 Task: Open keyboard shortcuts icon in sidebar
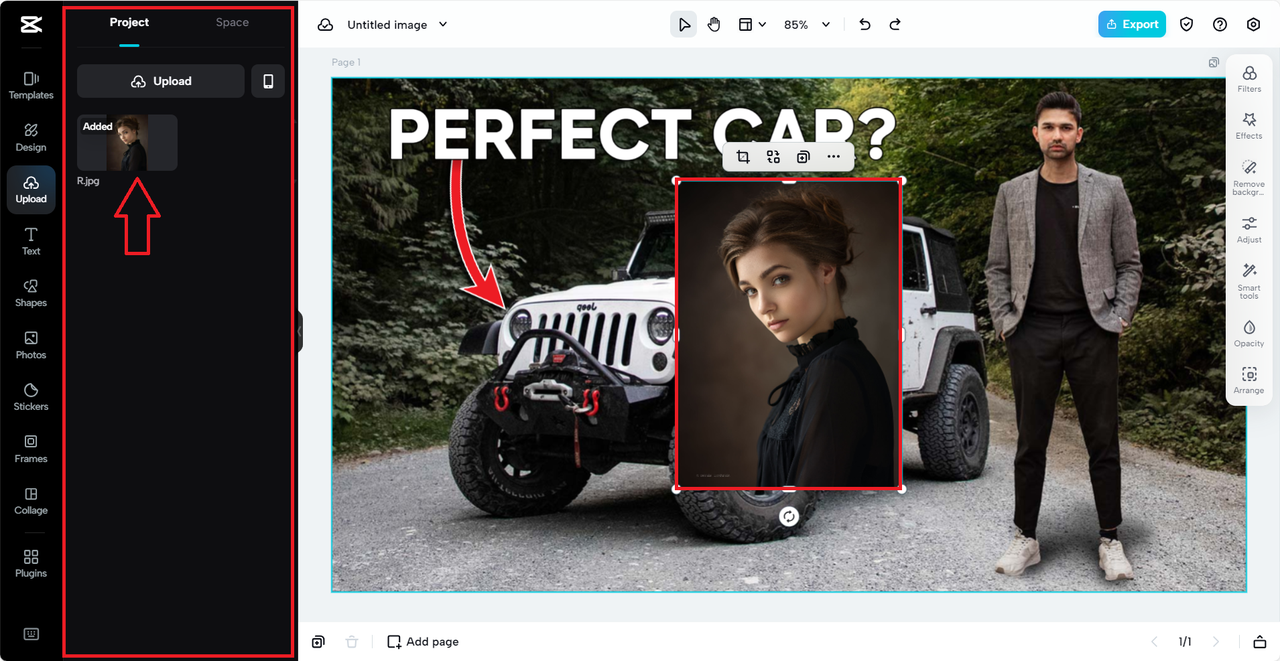(31, 634)
